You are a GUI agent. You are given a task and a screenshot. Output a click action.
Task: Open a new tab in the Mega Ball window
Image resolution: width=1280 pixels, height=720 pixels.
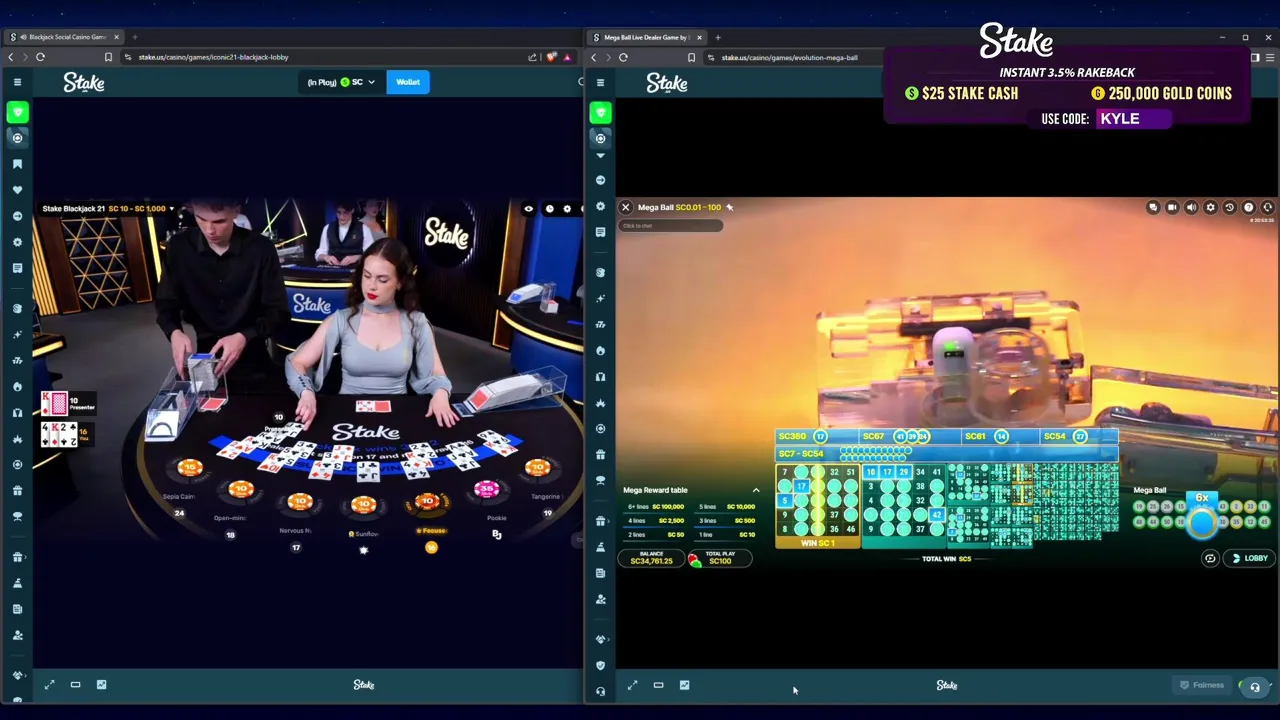tap(717, 37)
